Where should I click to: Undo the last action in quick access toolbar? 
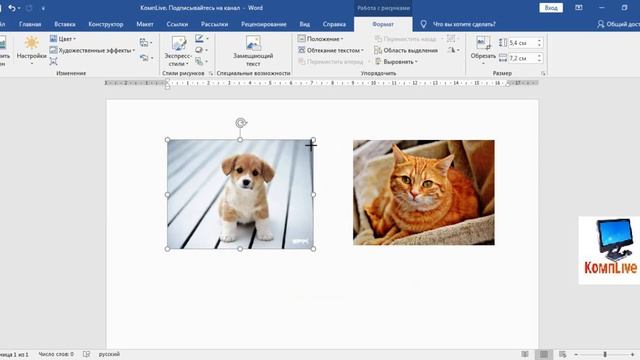coord(12,8)
